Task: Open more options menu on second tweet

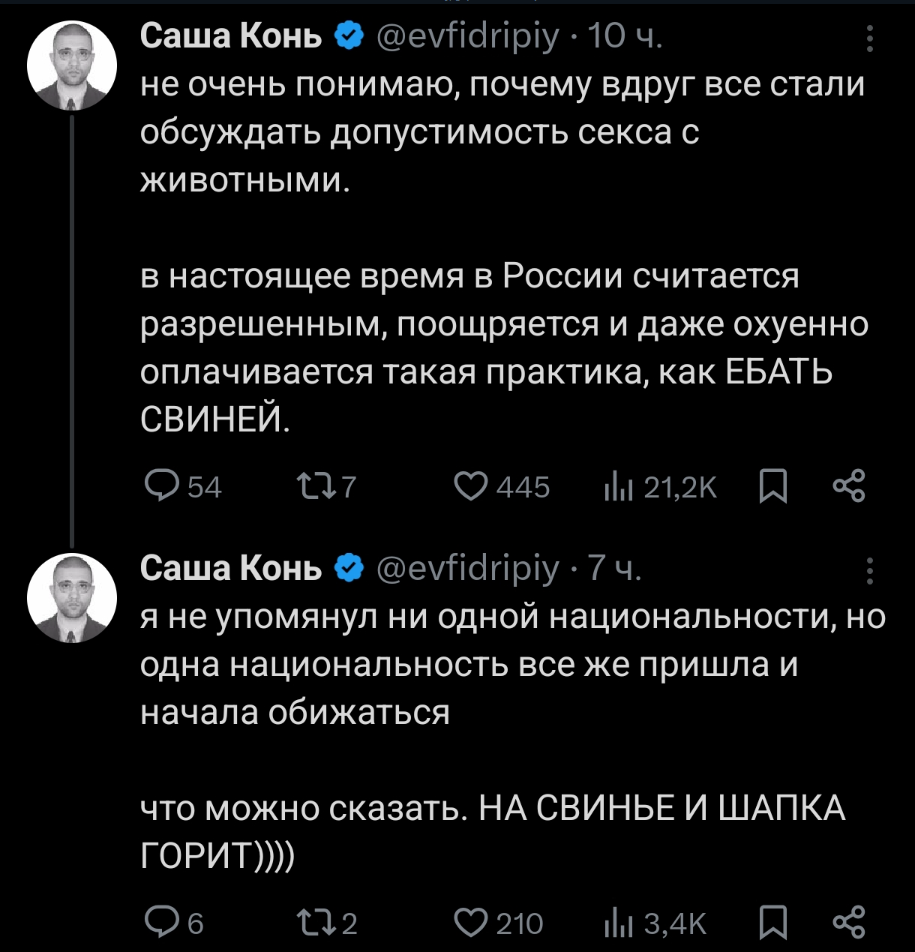Action: click(x=869, y=569)
